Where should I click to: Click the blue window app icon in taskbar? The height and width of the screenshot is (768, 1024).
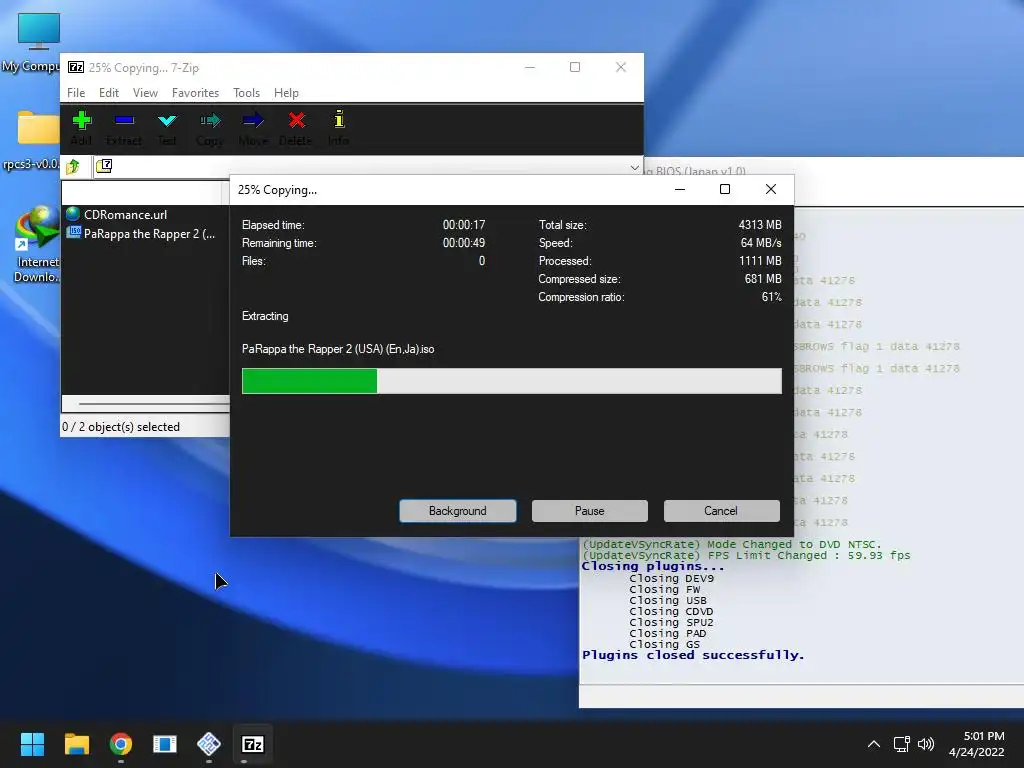click(165, 744)
